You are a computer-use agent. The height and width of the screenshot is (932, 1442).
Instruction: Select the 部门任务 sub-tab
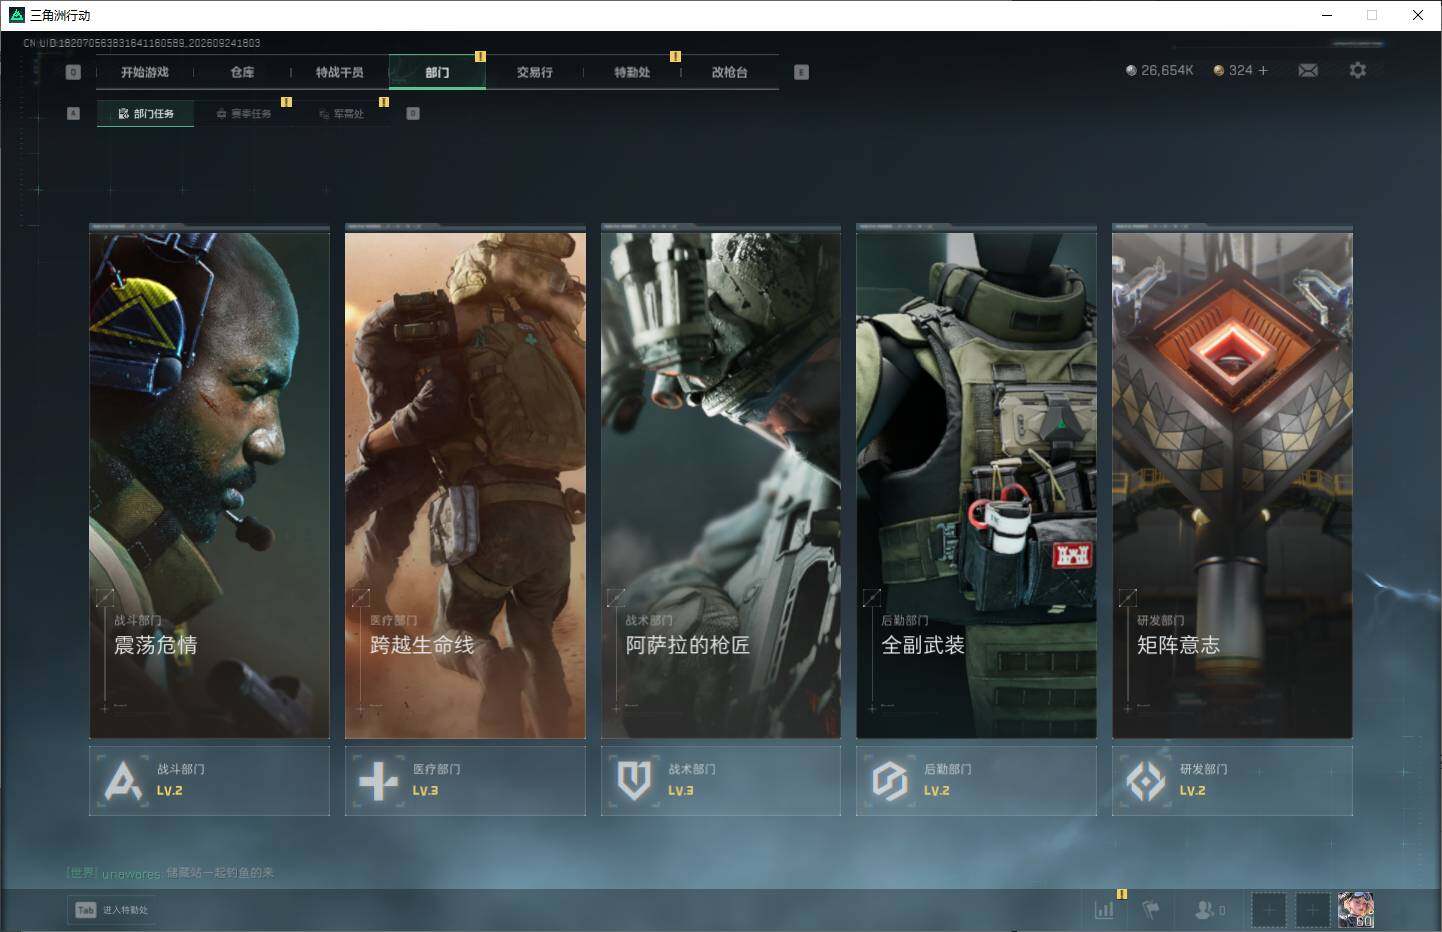(x=146, y=114)
